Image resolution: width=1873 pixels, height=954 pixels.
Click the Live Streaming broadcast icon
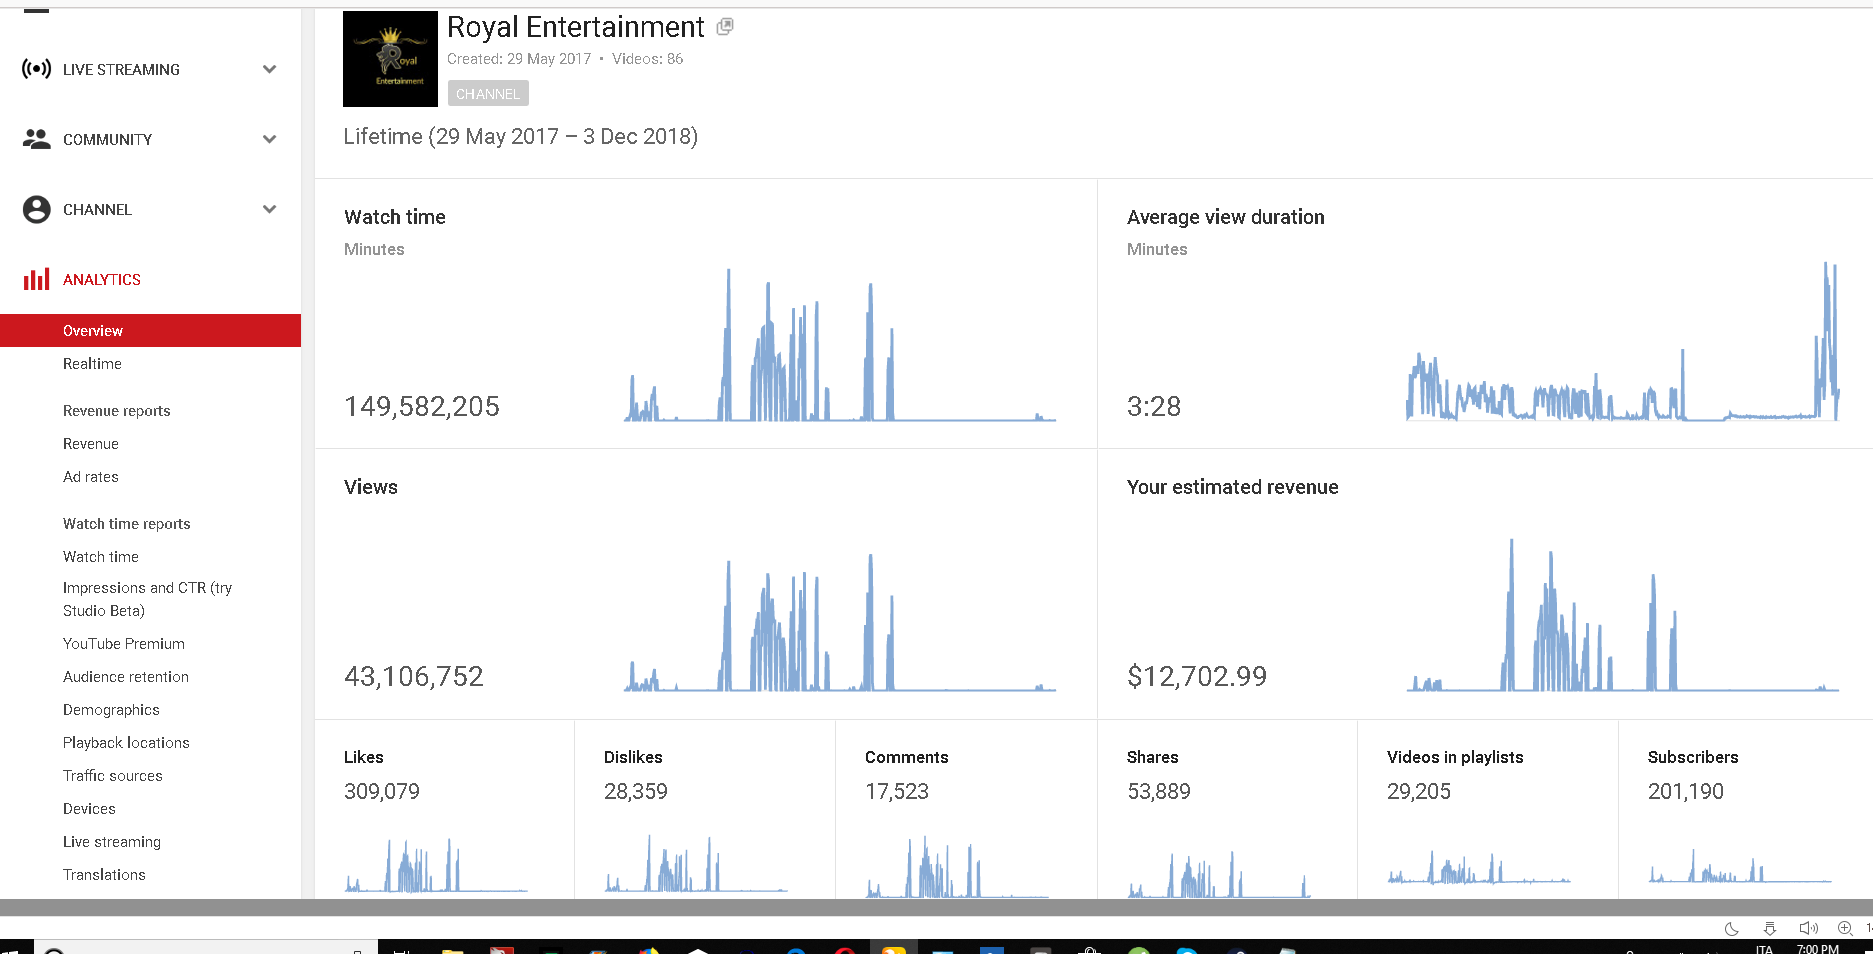(x=37, y=69)
